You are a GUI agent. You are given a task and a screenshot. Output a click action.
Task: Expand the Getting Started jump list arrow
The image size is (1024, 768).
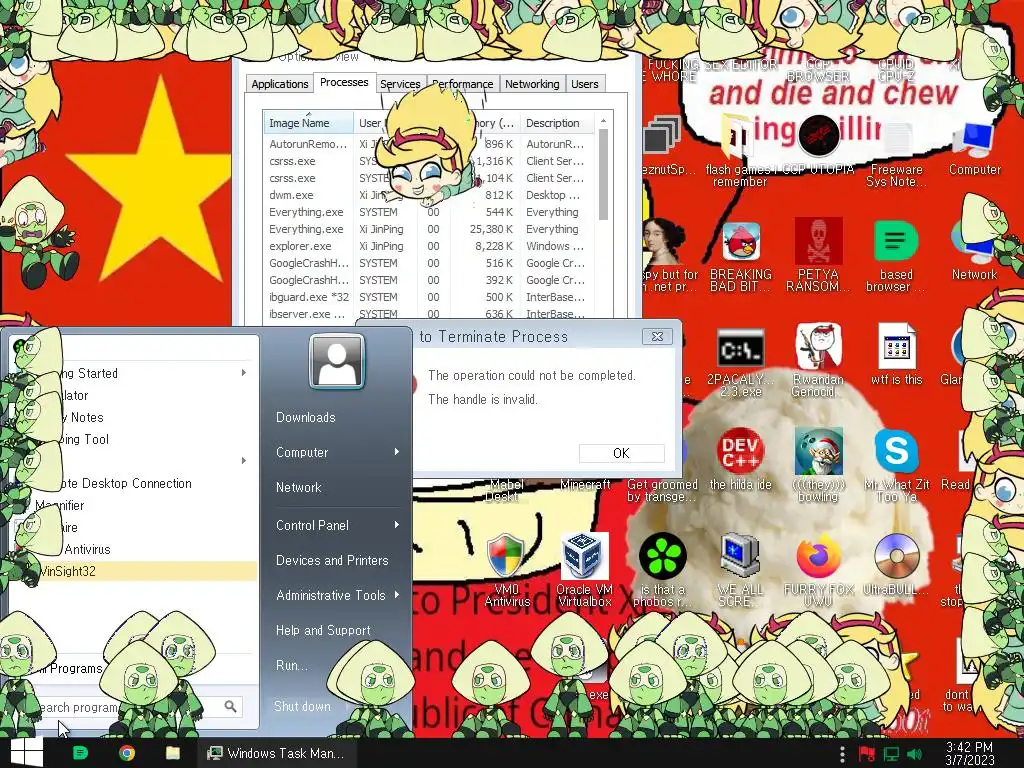244,373
